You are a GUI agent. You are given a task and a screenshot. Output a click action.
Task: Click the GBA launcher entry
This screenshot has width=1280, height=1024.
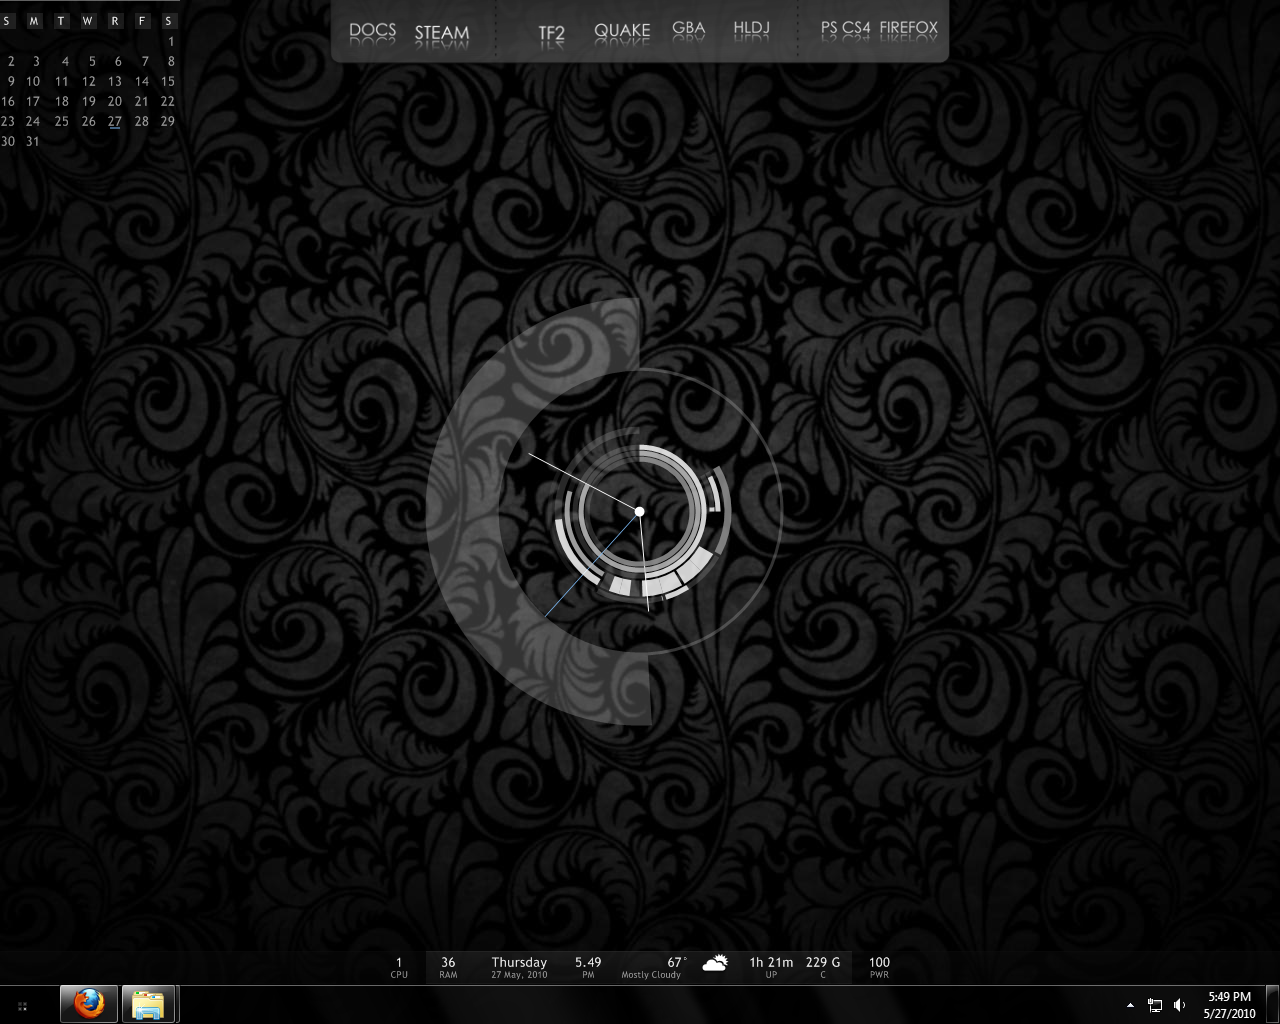(x=688, y=29)
